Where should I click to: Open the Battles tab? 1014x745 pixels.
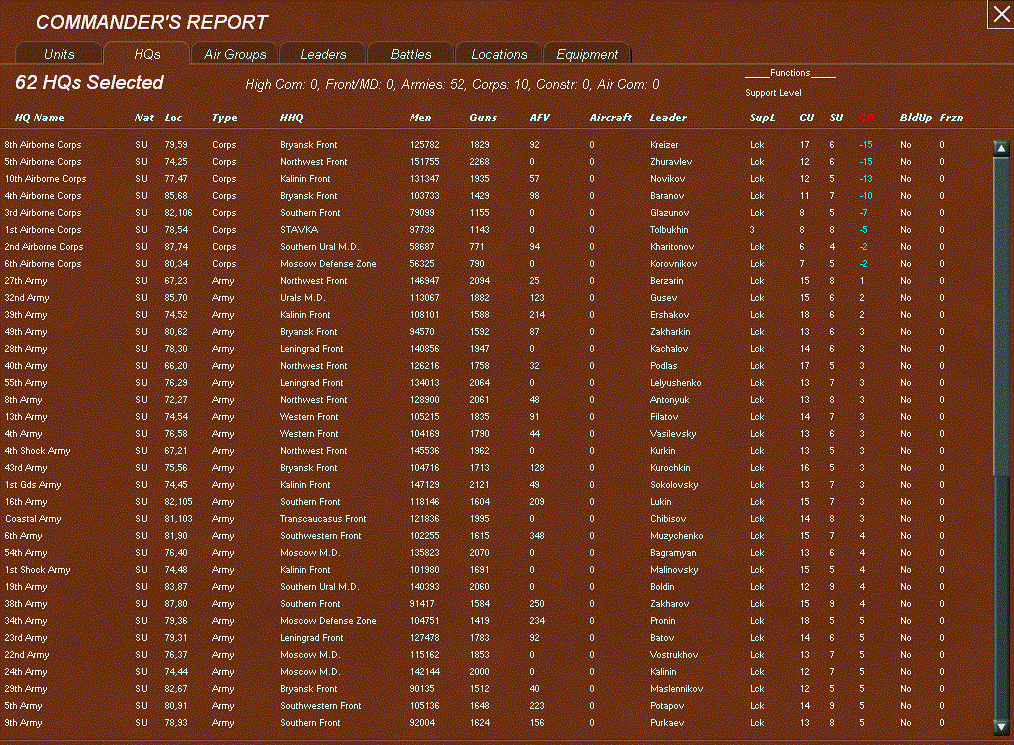[411, 54]
